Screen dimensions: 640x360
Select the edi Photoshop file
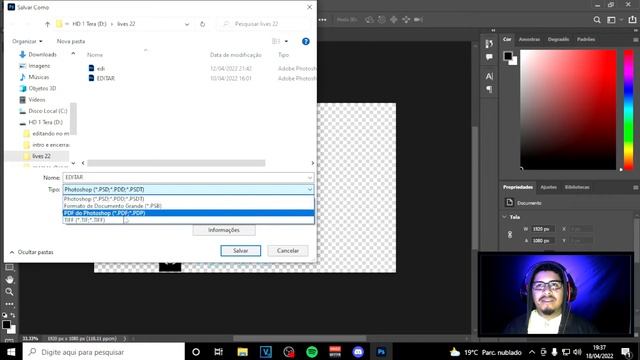tap(101, 68)
